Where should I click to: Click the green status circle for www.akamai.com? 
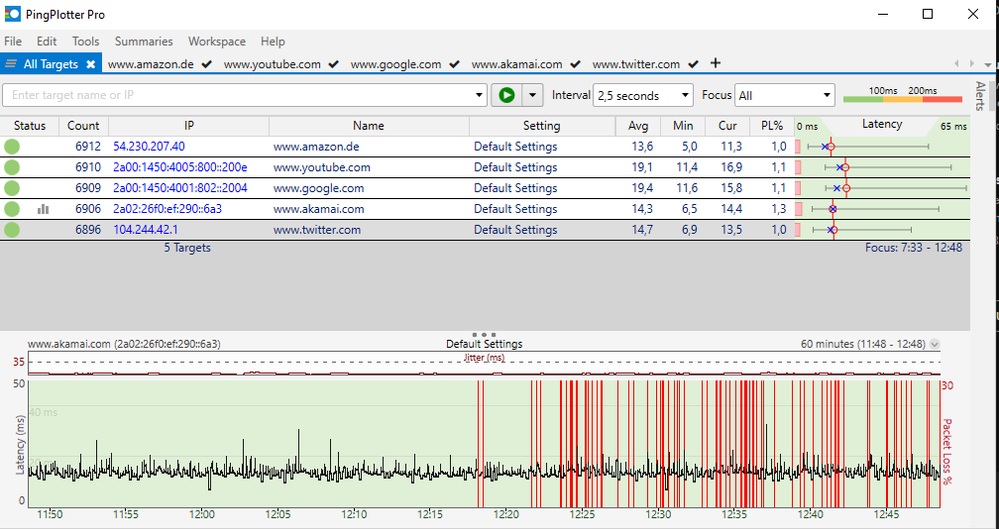point(11,209)
